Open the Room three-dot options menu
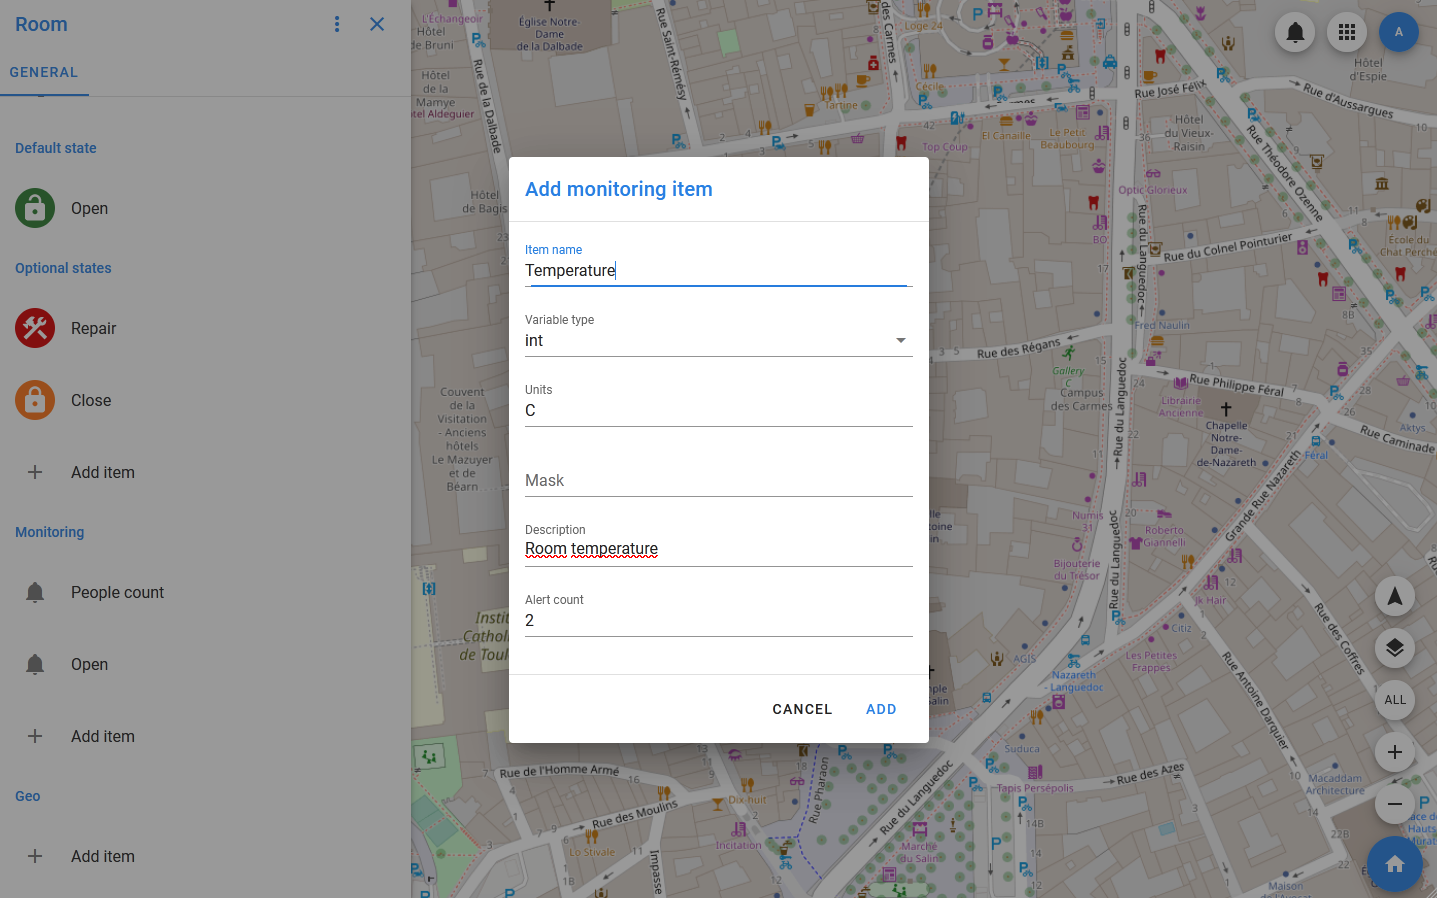Image resolution: width=1437 pixels, height=898 pixels. point(337,24)
